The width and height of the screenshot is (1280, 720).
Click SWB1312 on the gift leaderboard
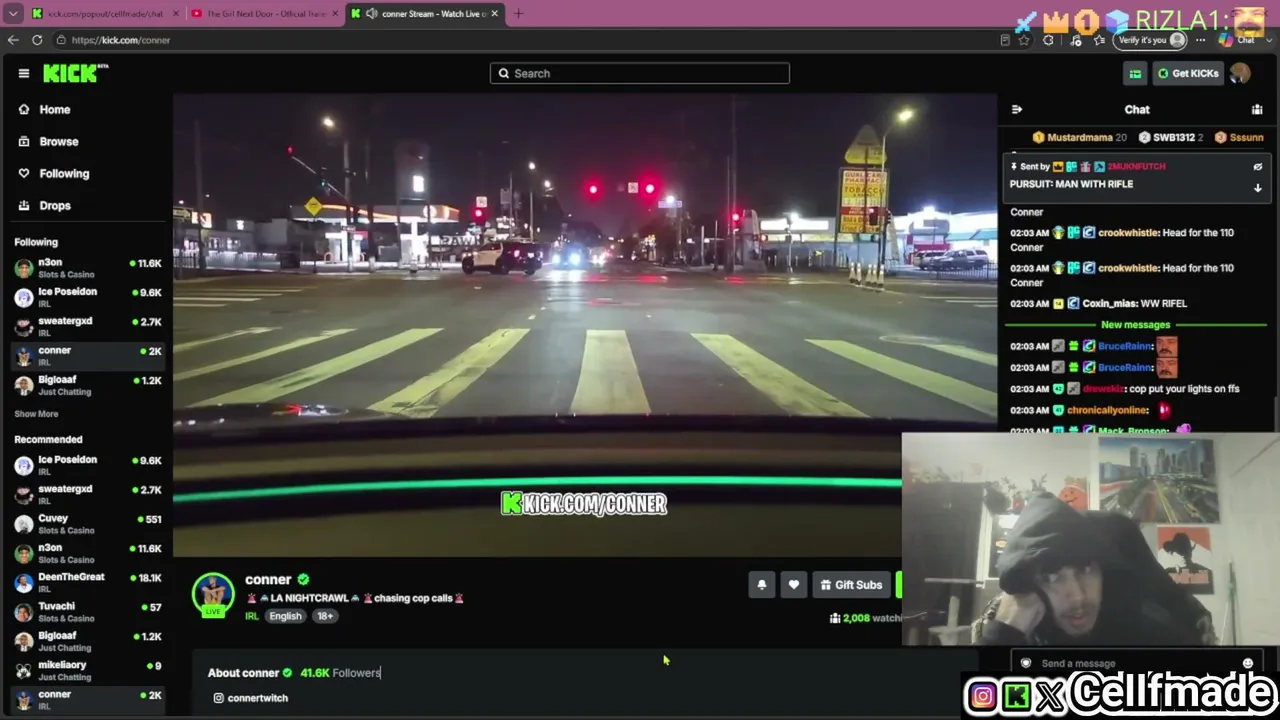pyautogui.click(x=1170, y=137)
